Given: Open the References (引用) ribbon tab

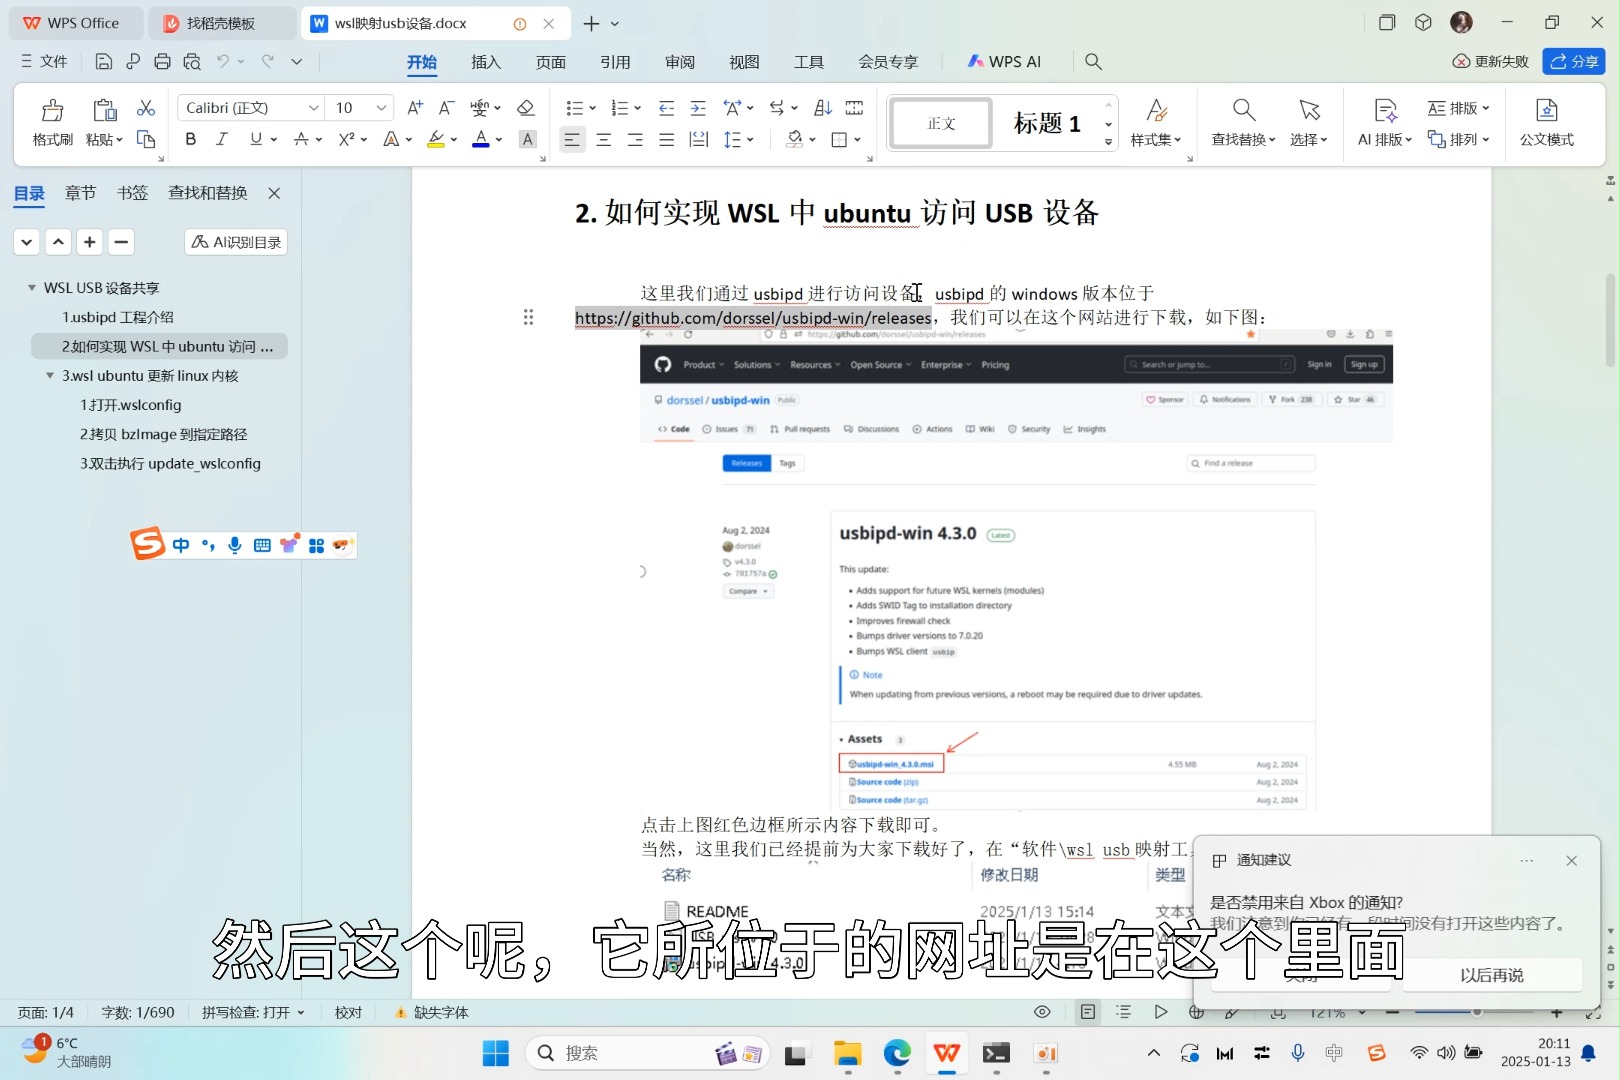Looking at the screenshot, I should 615,62.
